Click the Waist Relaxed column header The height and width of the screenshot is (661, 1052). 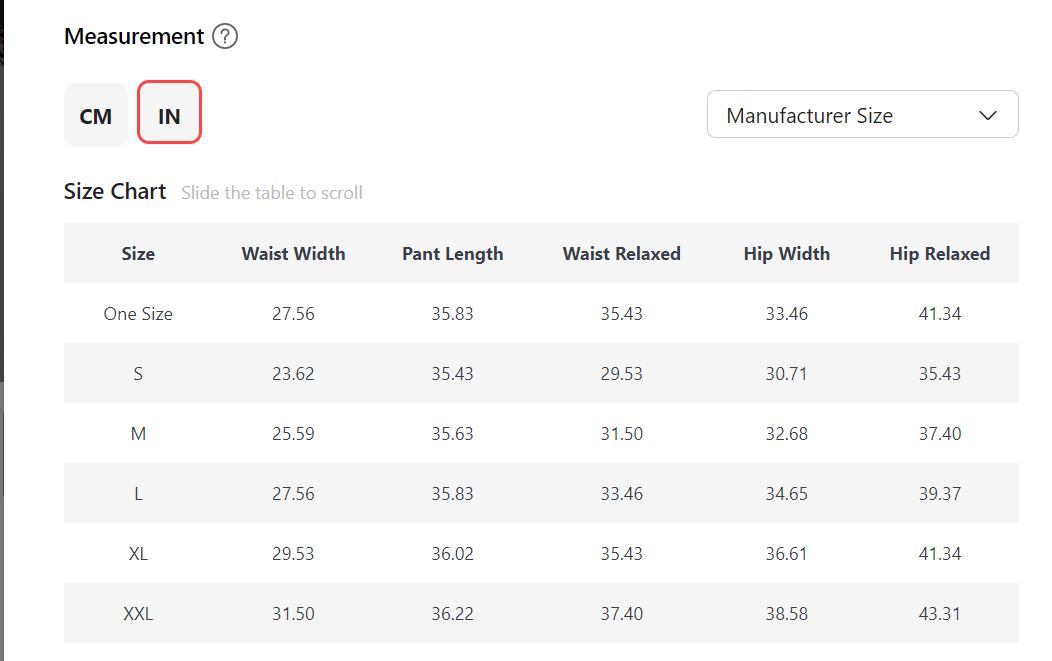click(621, 254)
